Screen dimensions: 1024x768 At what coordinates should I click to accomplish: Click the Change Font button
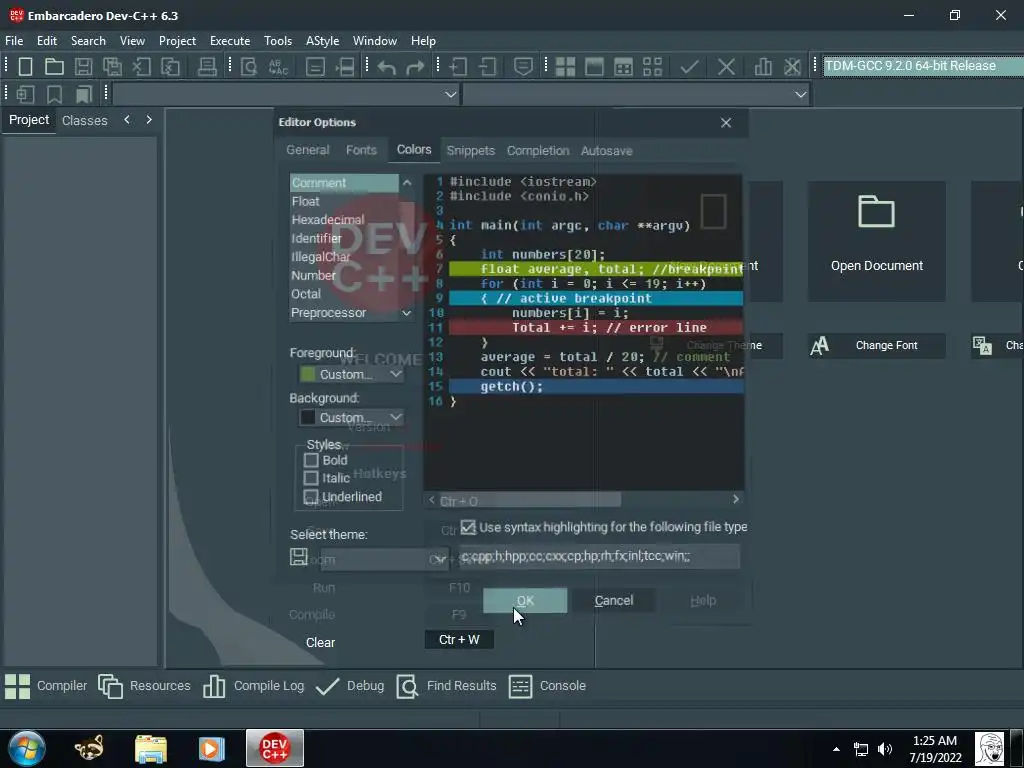click(876, 345)
